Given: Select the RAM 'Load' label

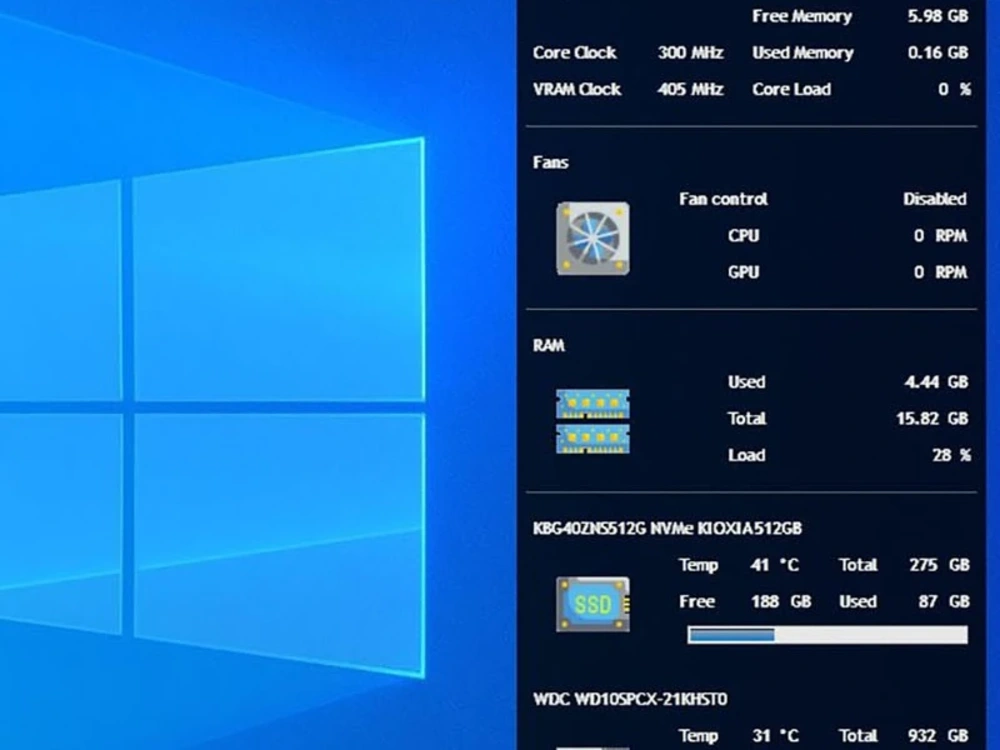Looking at the screenshot, I should (x=746, y=455).
